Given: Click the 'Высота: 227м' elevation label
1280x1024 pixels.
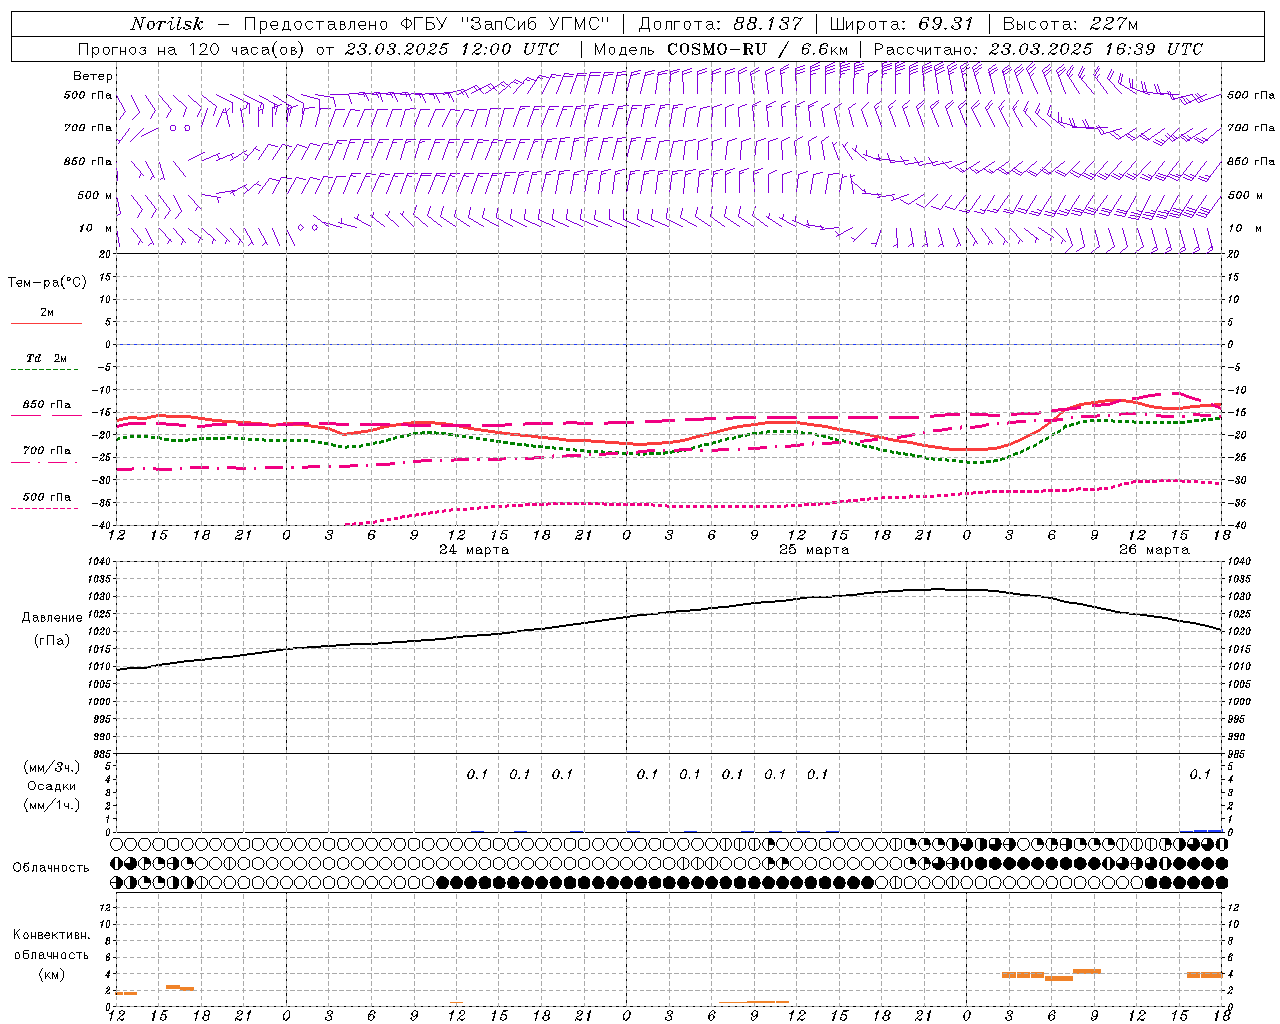Looking at the screenshot, I should click(1070, 24).
